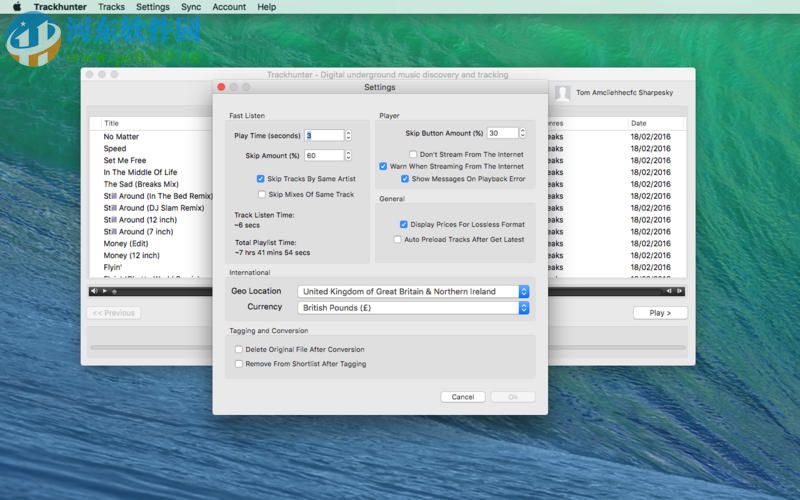Click the step-forward icon in player bar
The width and height of the screenshot is (800, 500).
tap(679, 291)
